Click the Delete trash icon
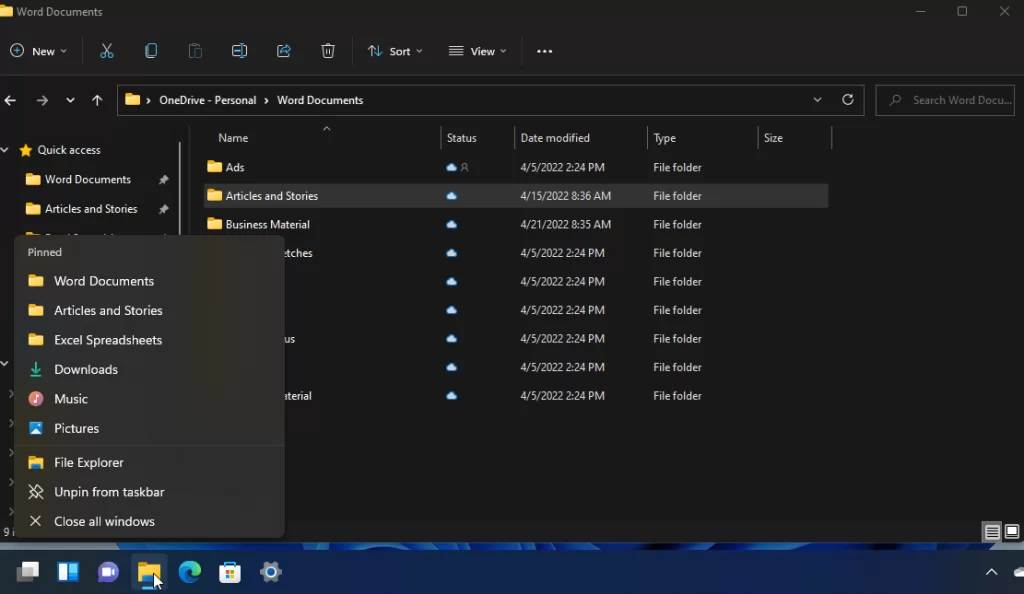 [x=328, y=51]
